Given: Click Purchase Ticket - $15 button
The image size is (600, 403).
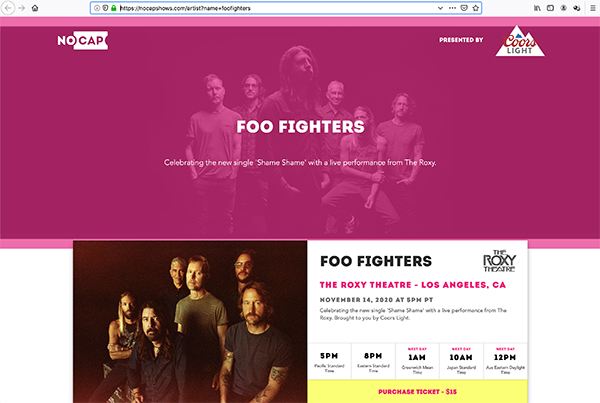Looking at the screenshot, I should 417,392.
